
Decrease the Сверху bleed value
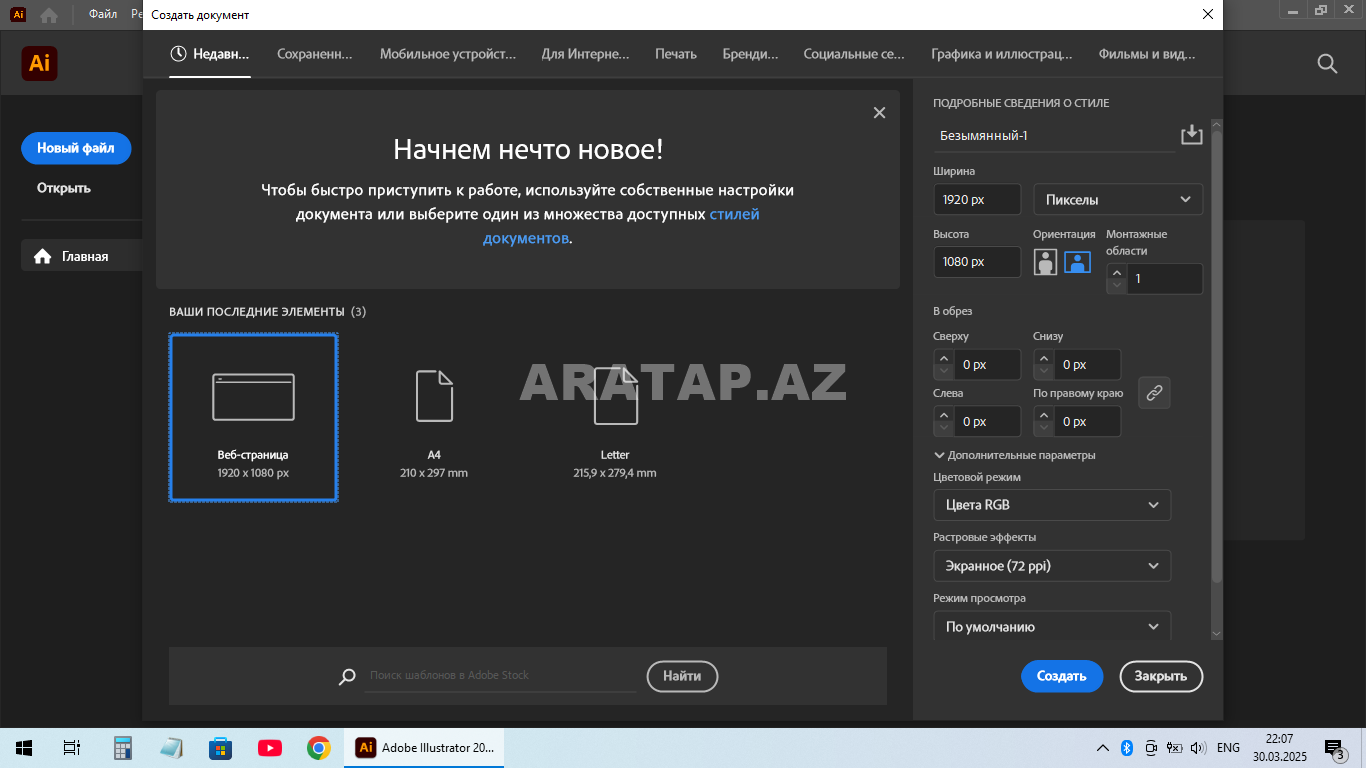(x=943, y=372)
